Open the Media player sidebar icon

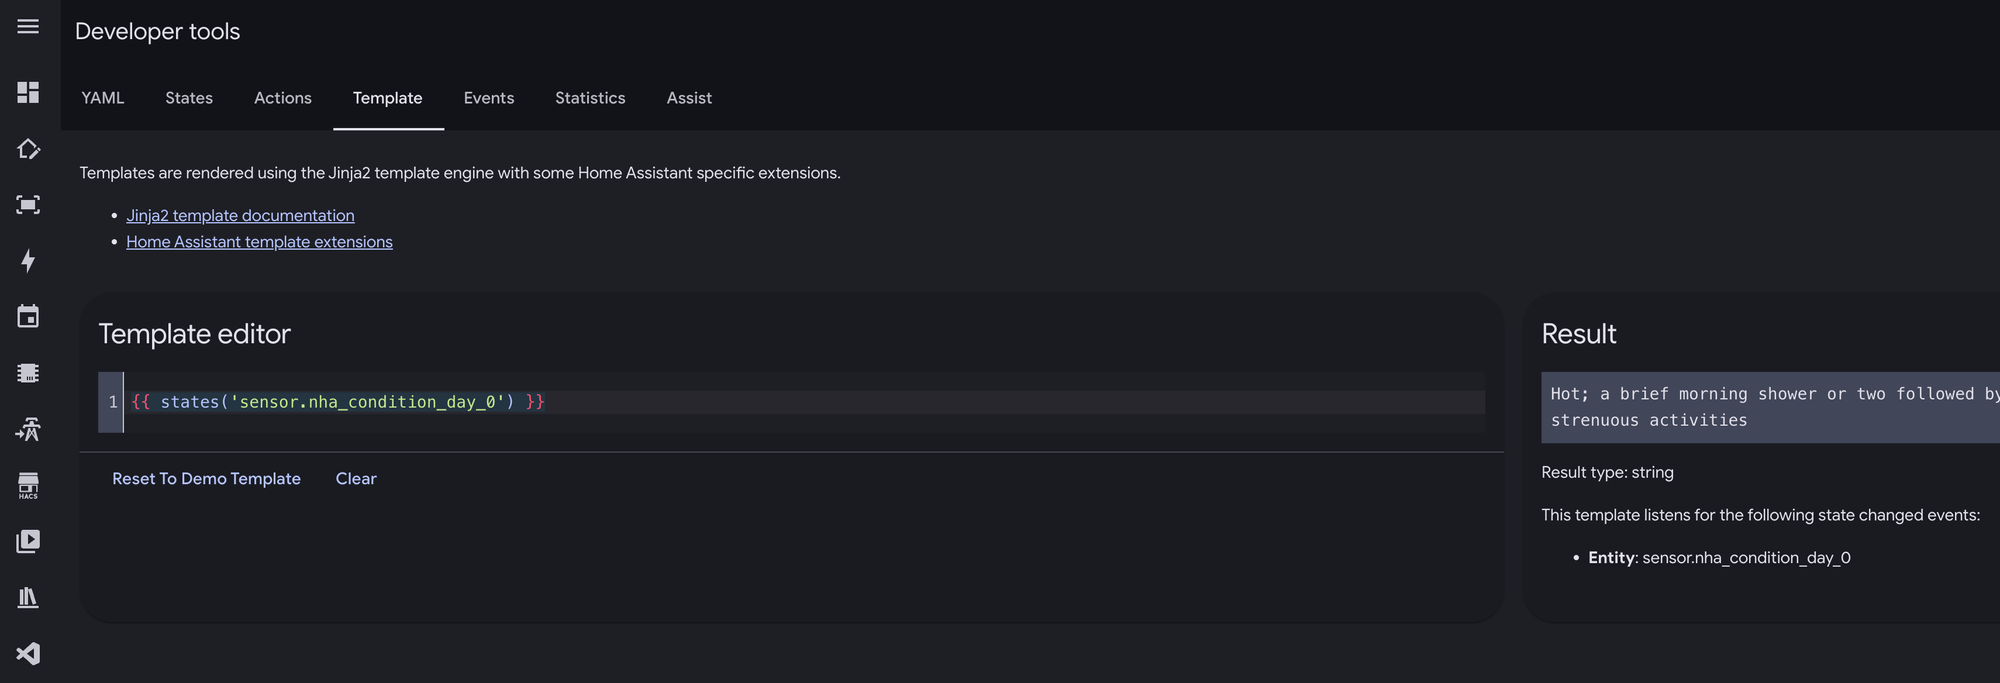[28, 541]
